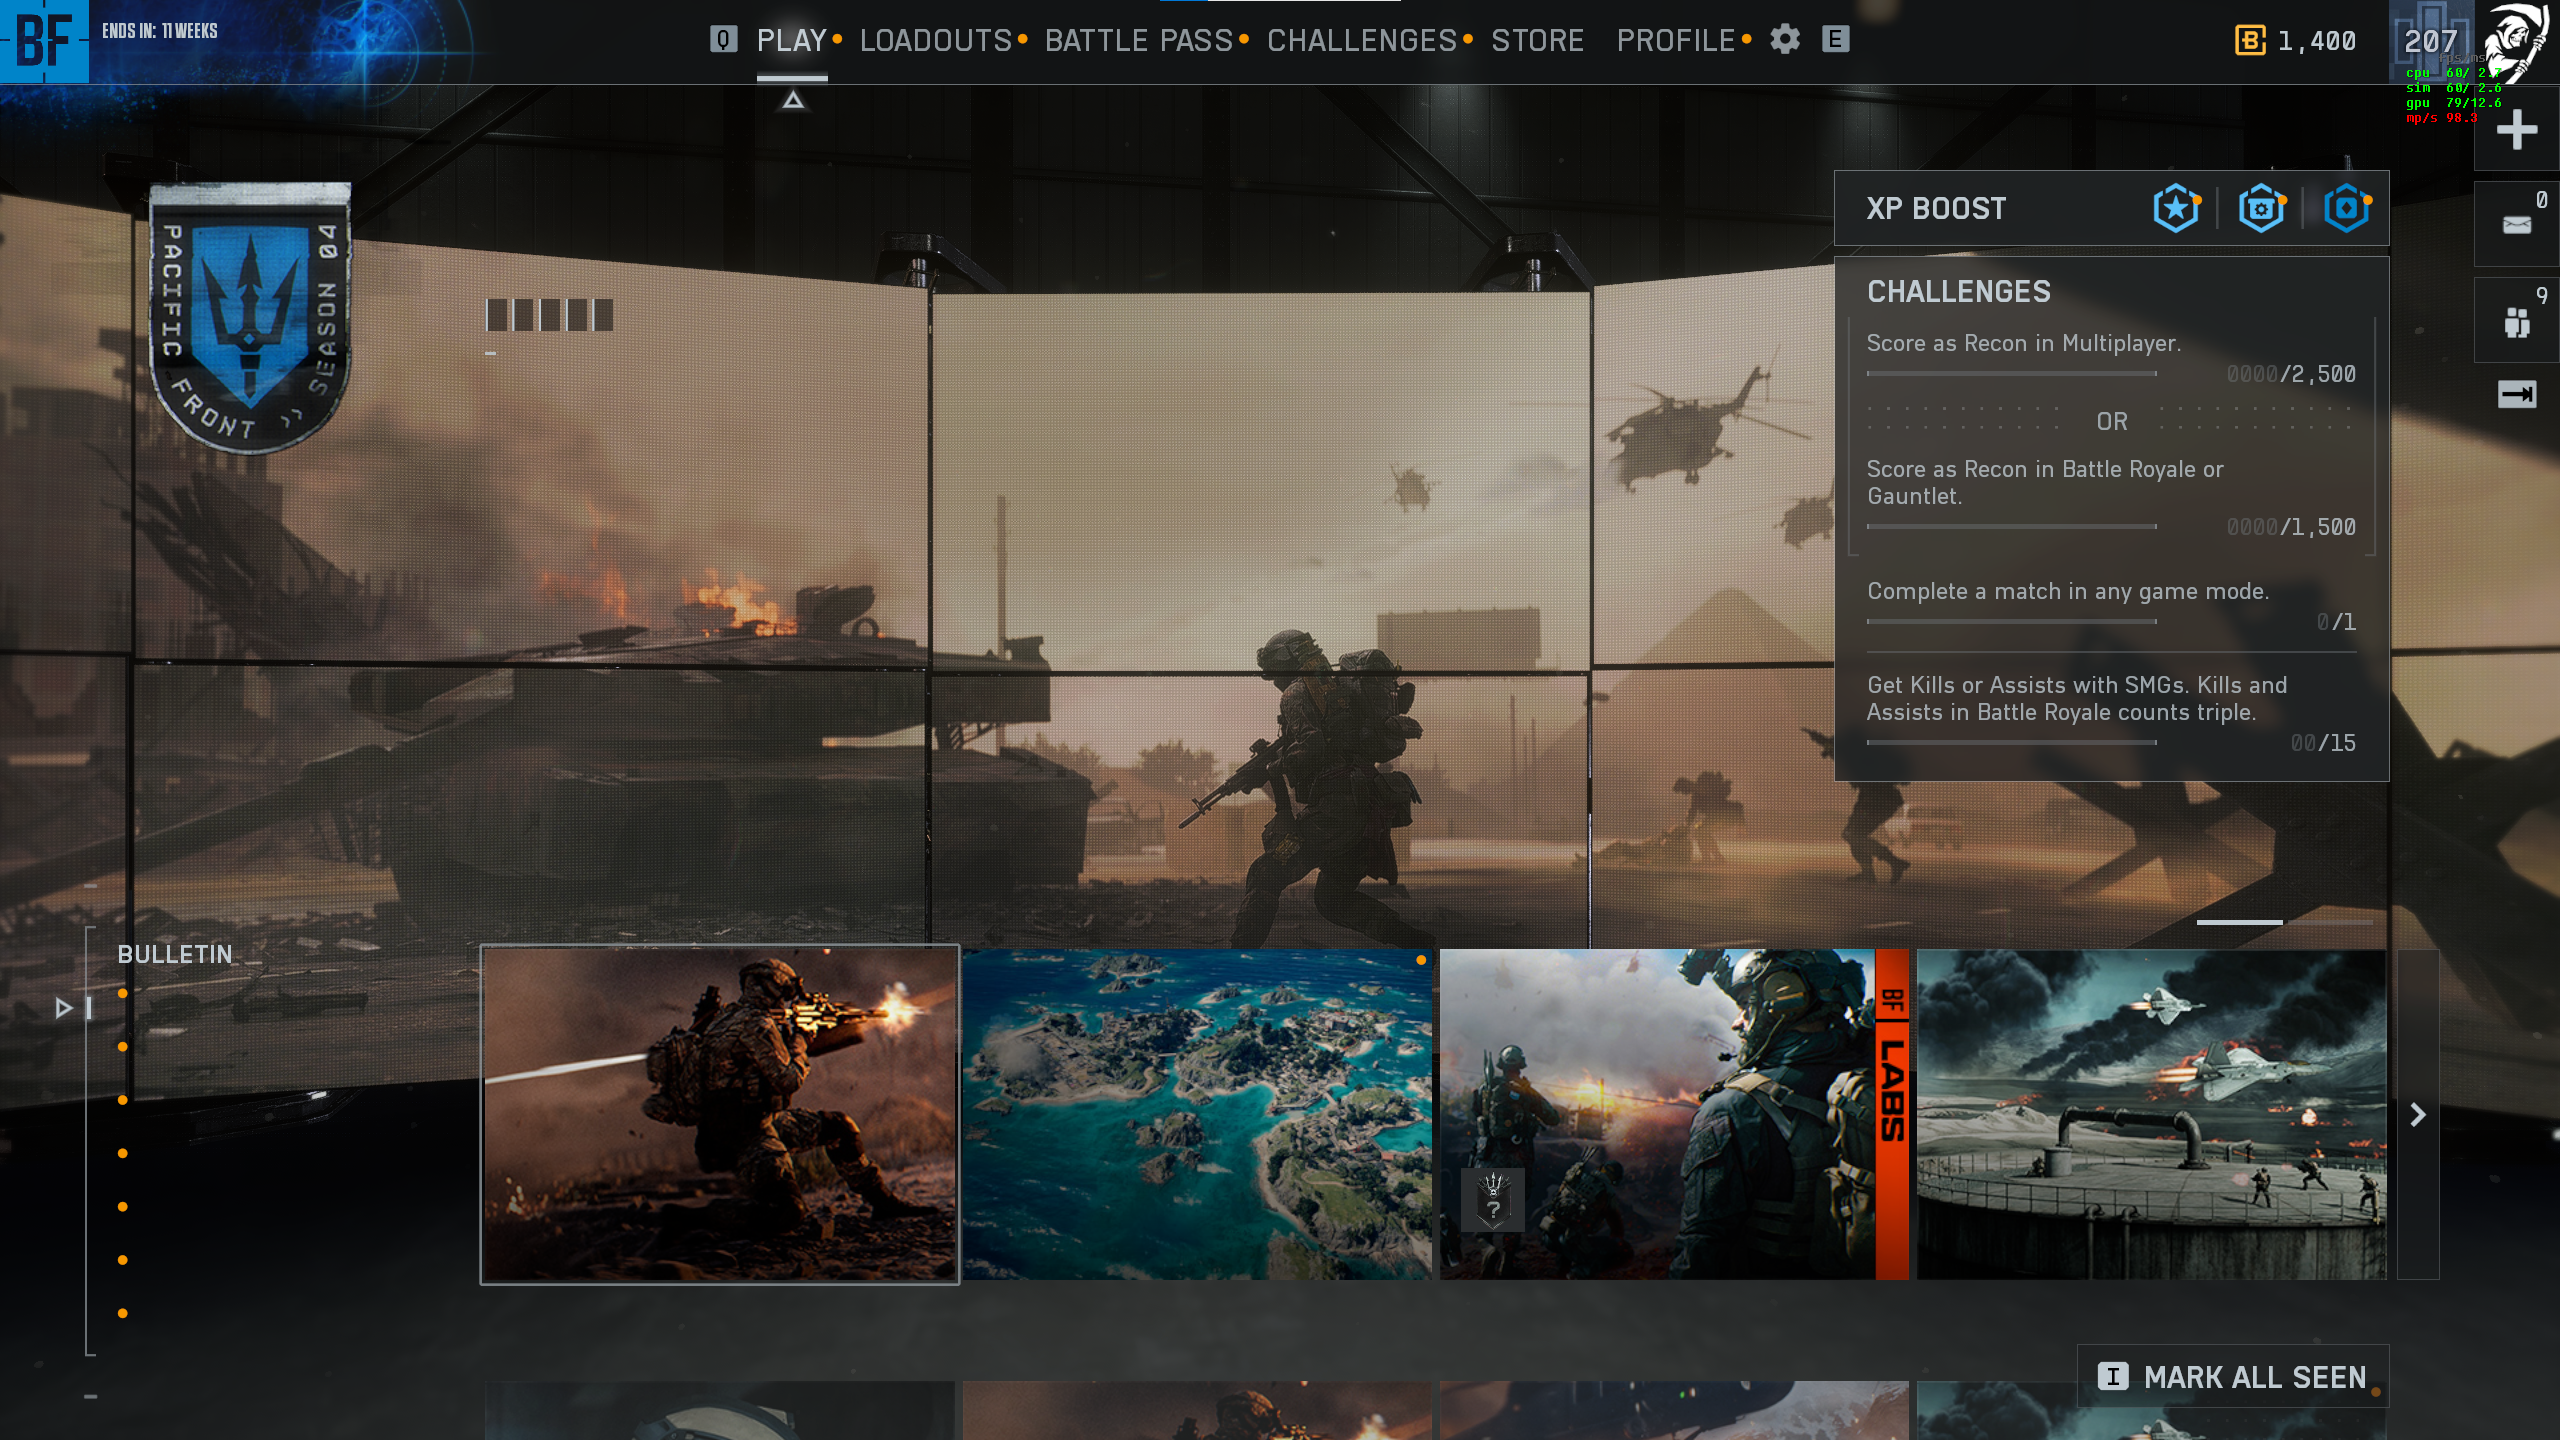Select the first bulletin dot

click(123, 993)
